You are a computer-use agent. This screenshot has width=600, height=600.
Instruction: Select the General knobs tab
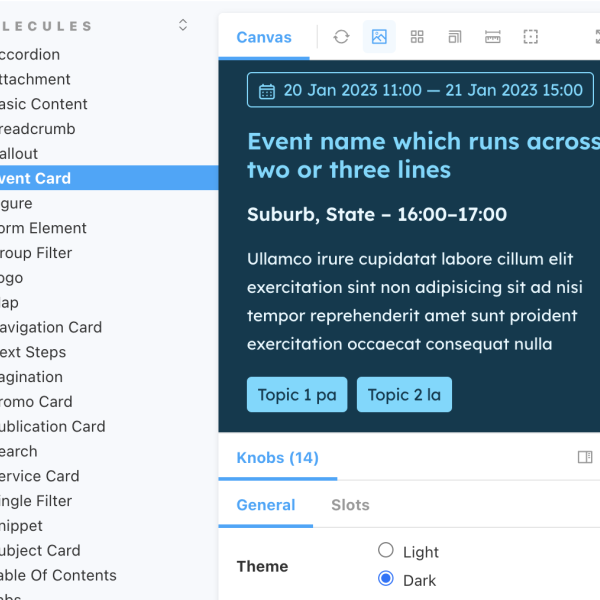coord(266,505)
